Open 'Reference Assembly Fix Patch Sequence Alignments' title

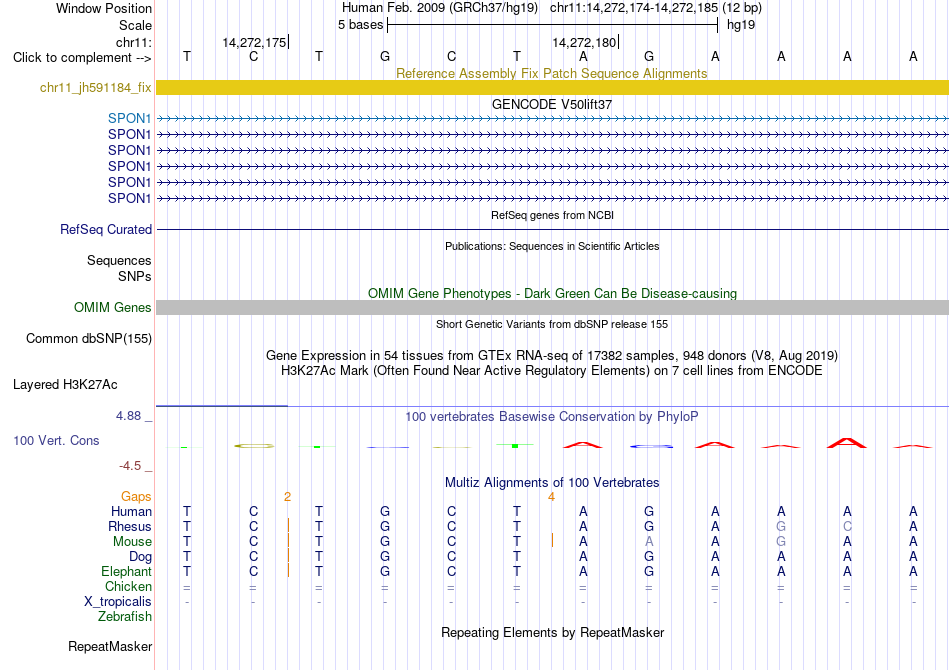coord(552,73)
